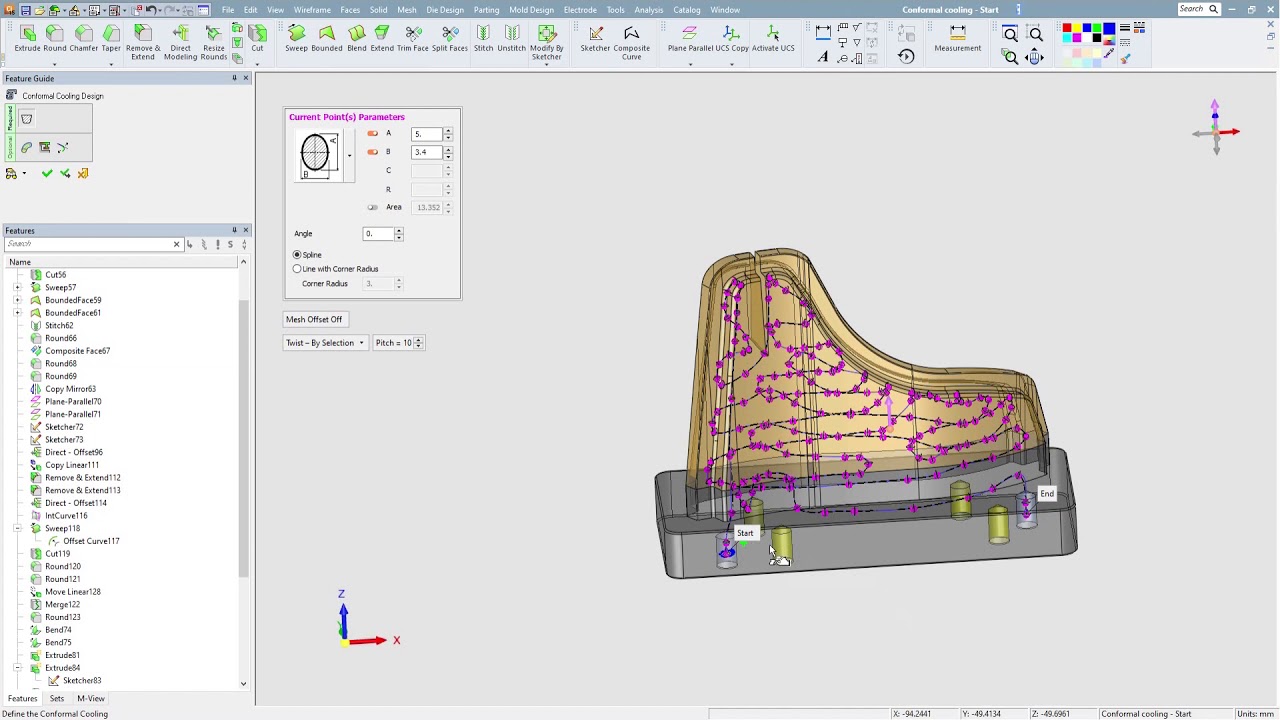Expand the Plane Parallel dropdown arrow
Screen dimensions: 1280x720
690,65
